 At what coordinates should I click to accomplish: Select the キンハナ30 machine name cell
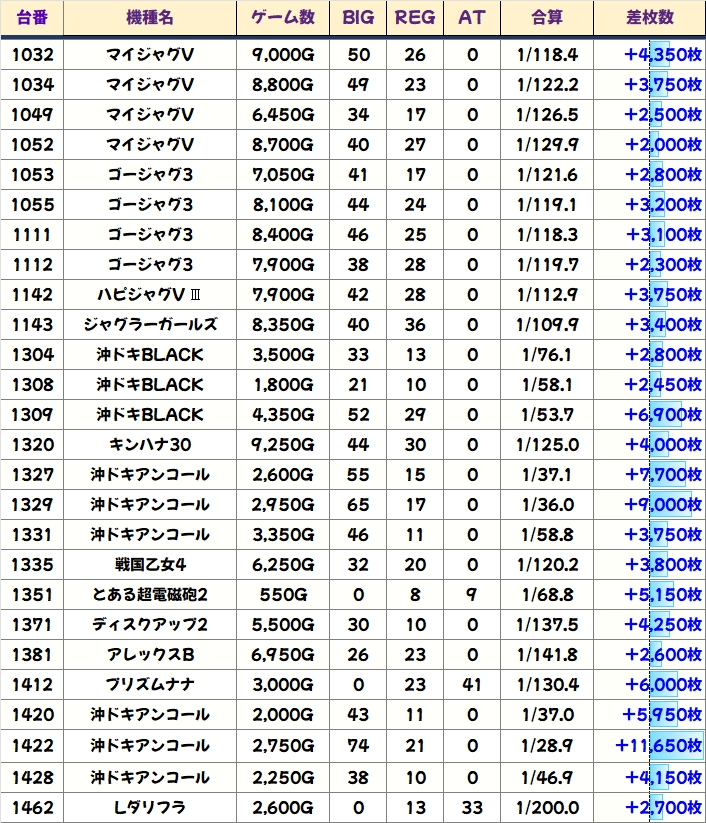click(150, 445)
